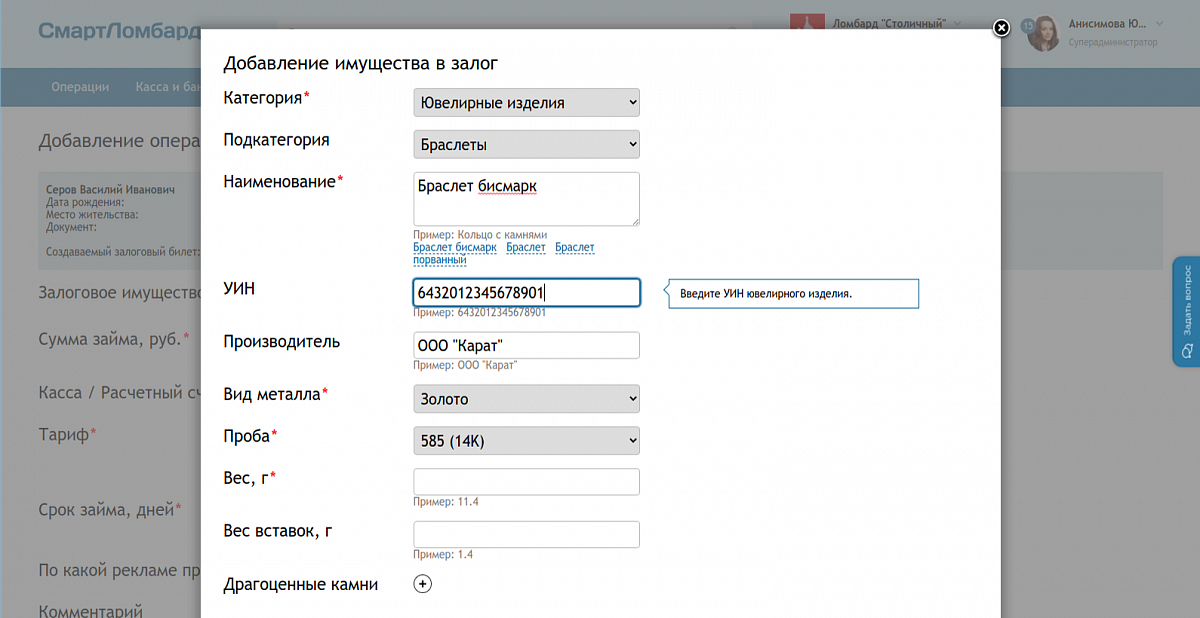Open the Категория dropdown
This screenshot has height=618, width=1200.
pyautogui.click(x=526, y=103)
